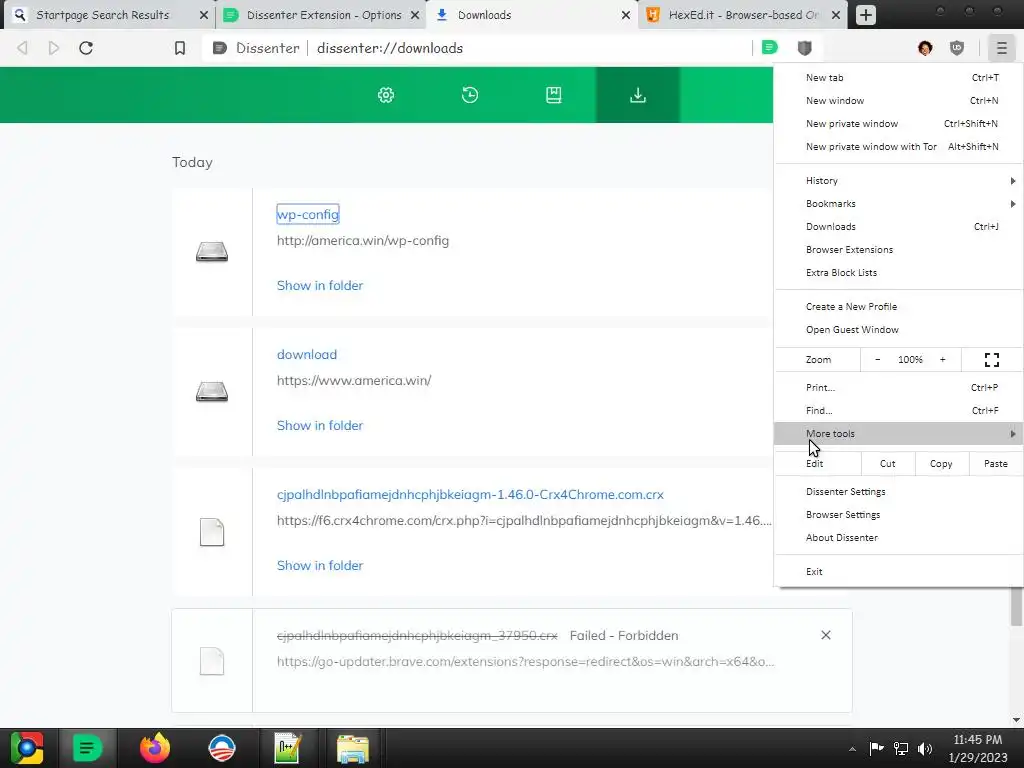1024x768 pixels.
Task: Reload the current page
Action: click(x=86, y=48)
